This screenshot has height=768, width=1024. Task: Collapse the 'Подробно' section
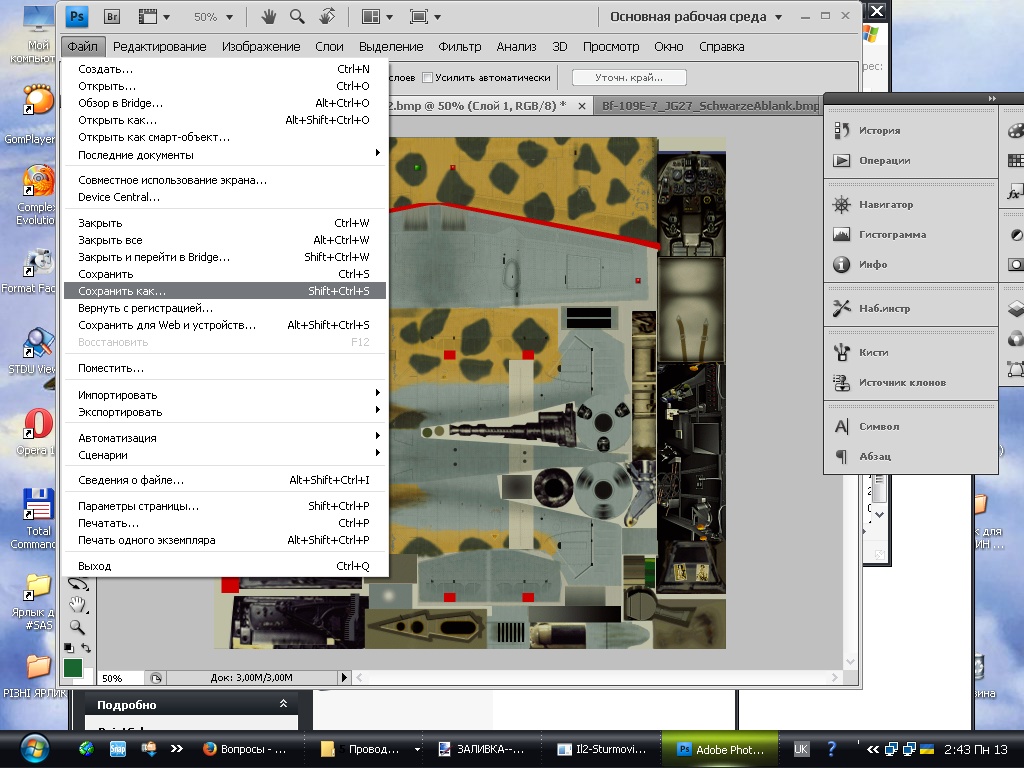pos(283,705)
